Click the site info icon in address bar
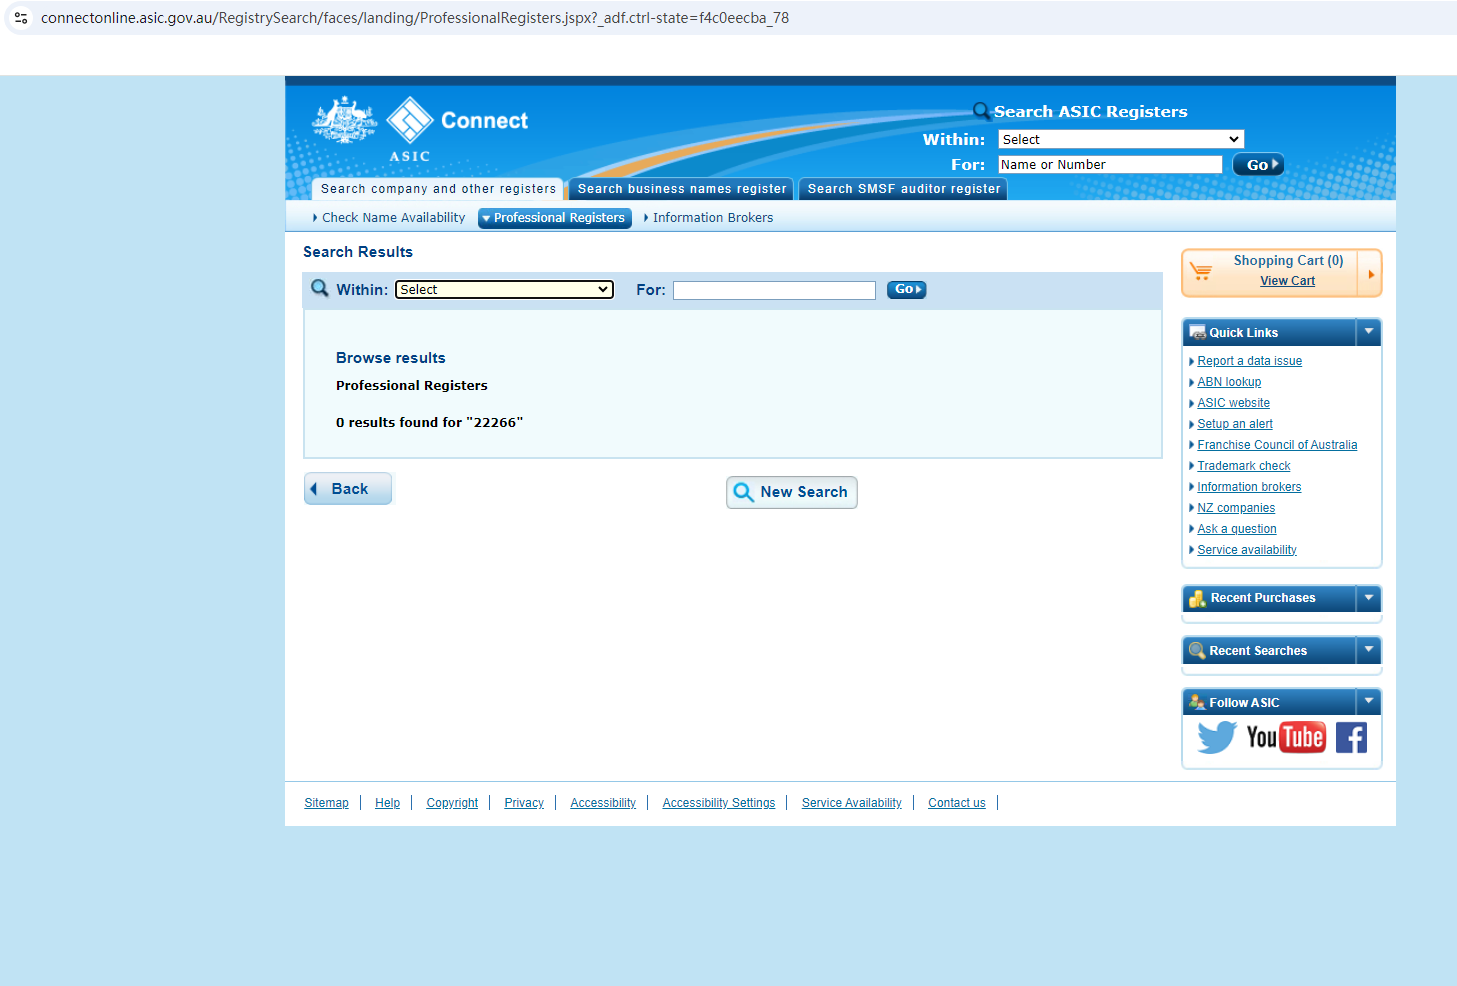The height and width of the screenshot is (986, 1457). point(21,18)
